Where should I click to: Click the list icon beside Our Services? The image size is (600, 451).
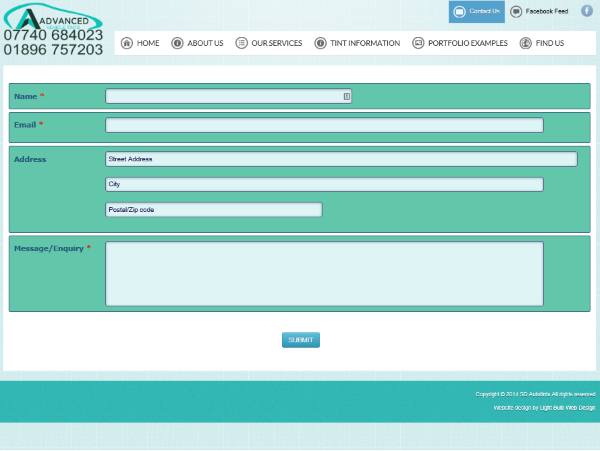241,43
